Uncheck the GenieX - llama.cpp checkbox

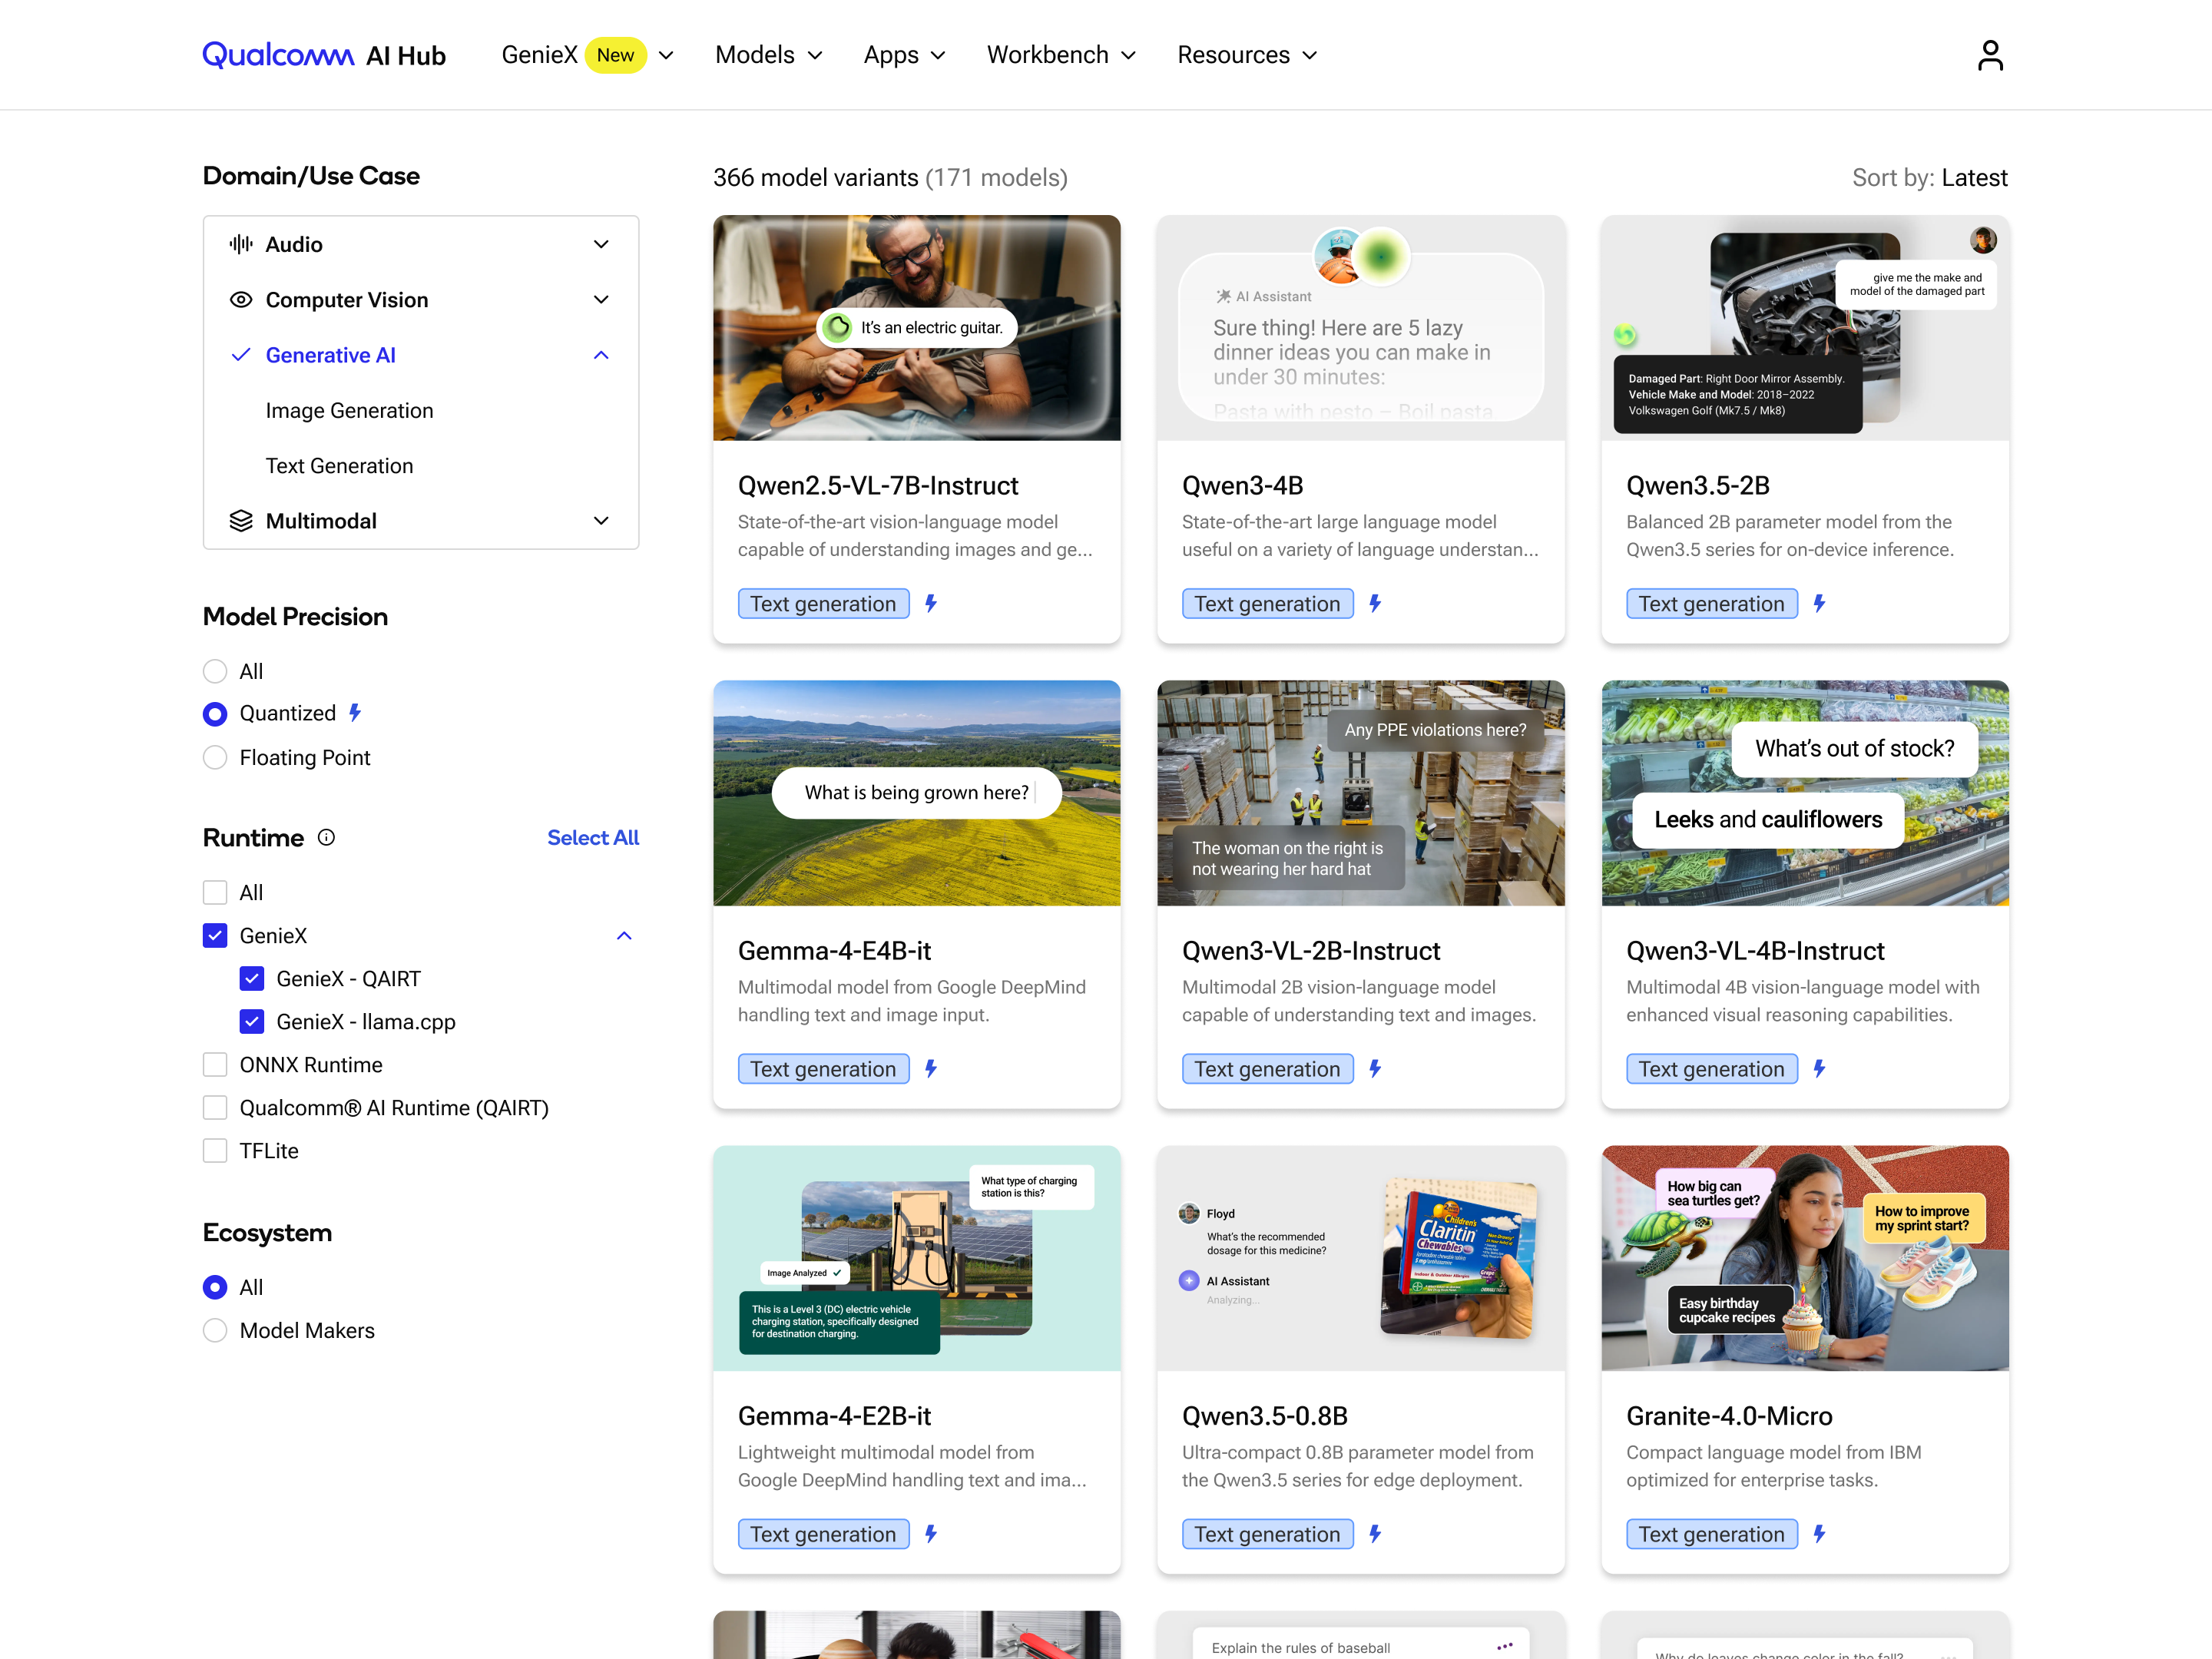[252, 1021]
